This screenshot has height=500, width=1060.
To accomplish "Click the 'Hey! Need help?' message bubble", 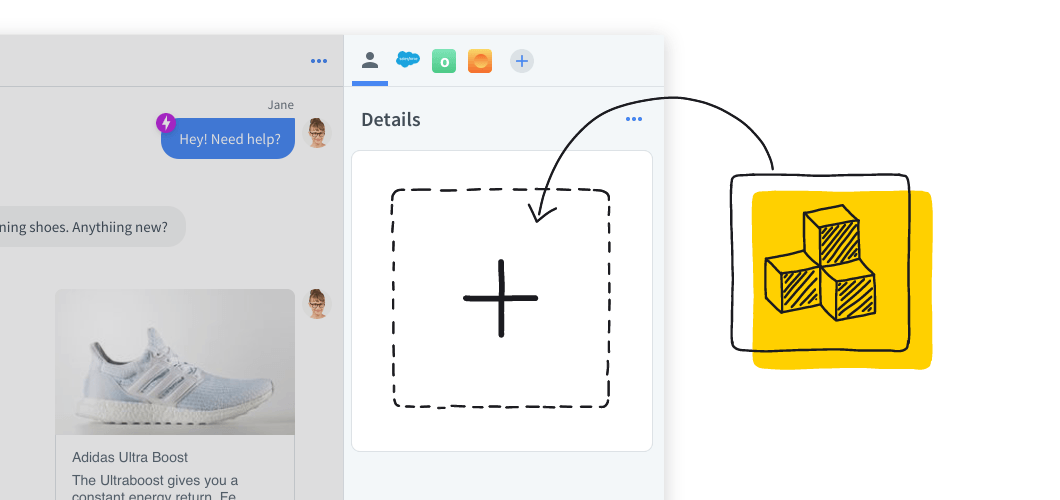I will pyautogui.click(x=228, y=139).
